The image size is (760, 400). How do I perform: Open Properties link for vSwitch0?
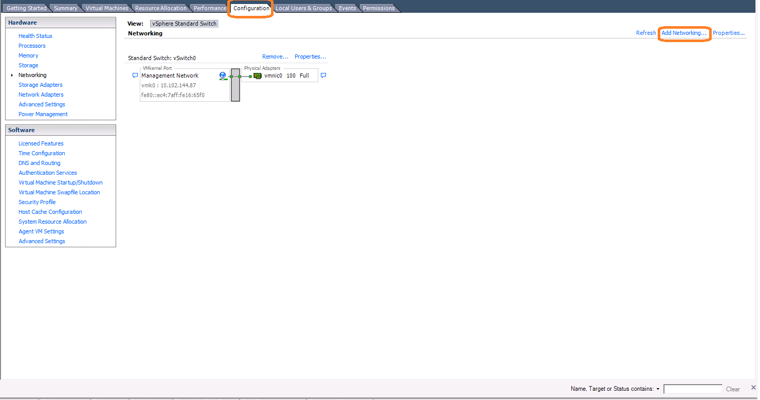tap(310, 57)
